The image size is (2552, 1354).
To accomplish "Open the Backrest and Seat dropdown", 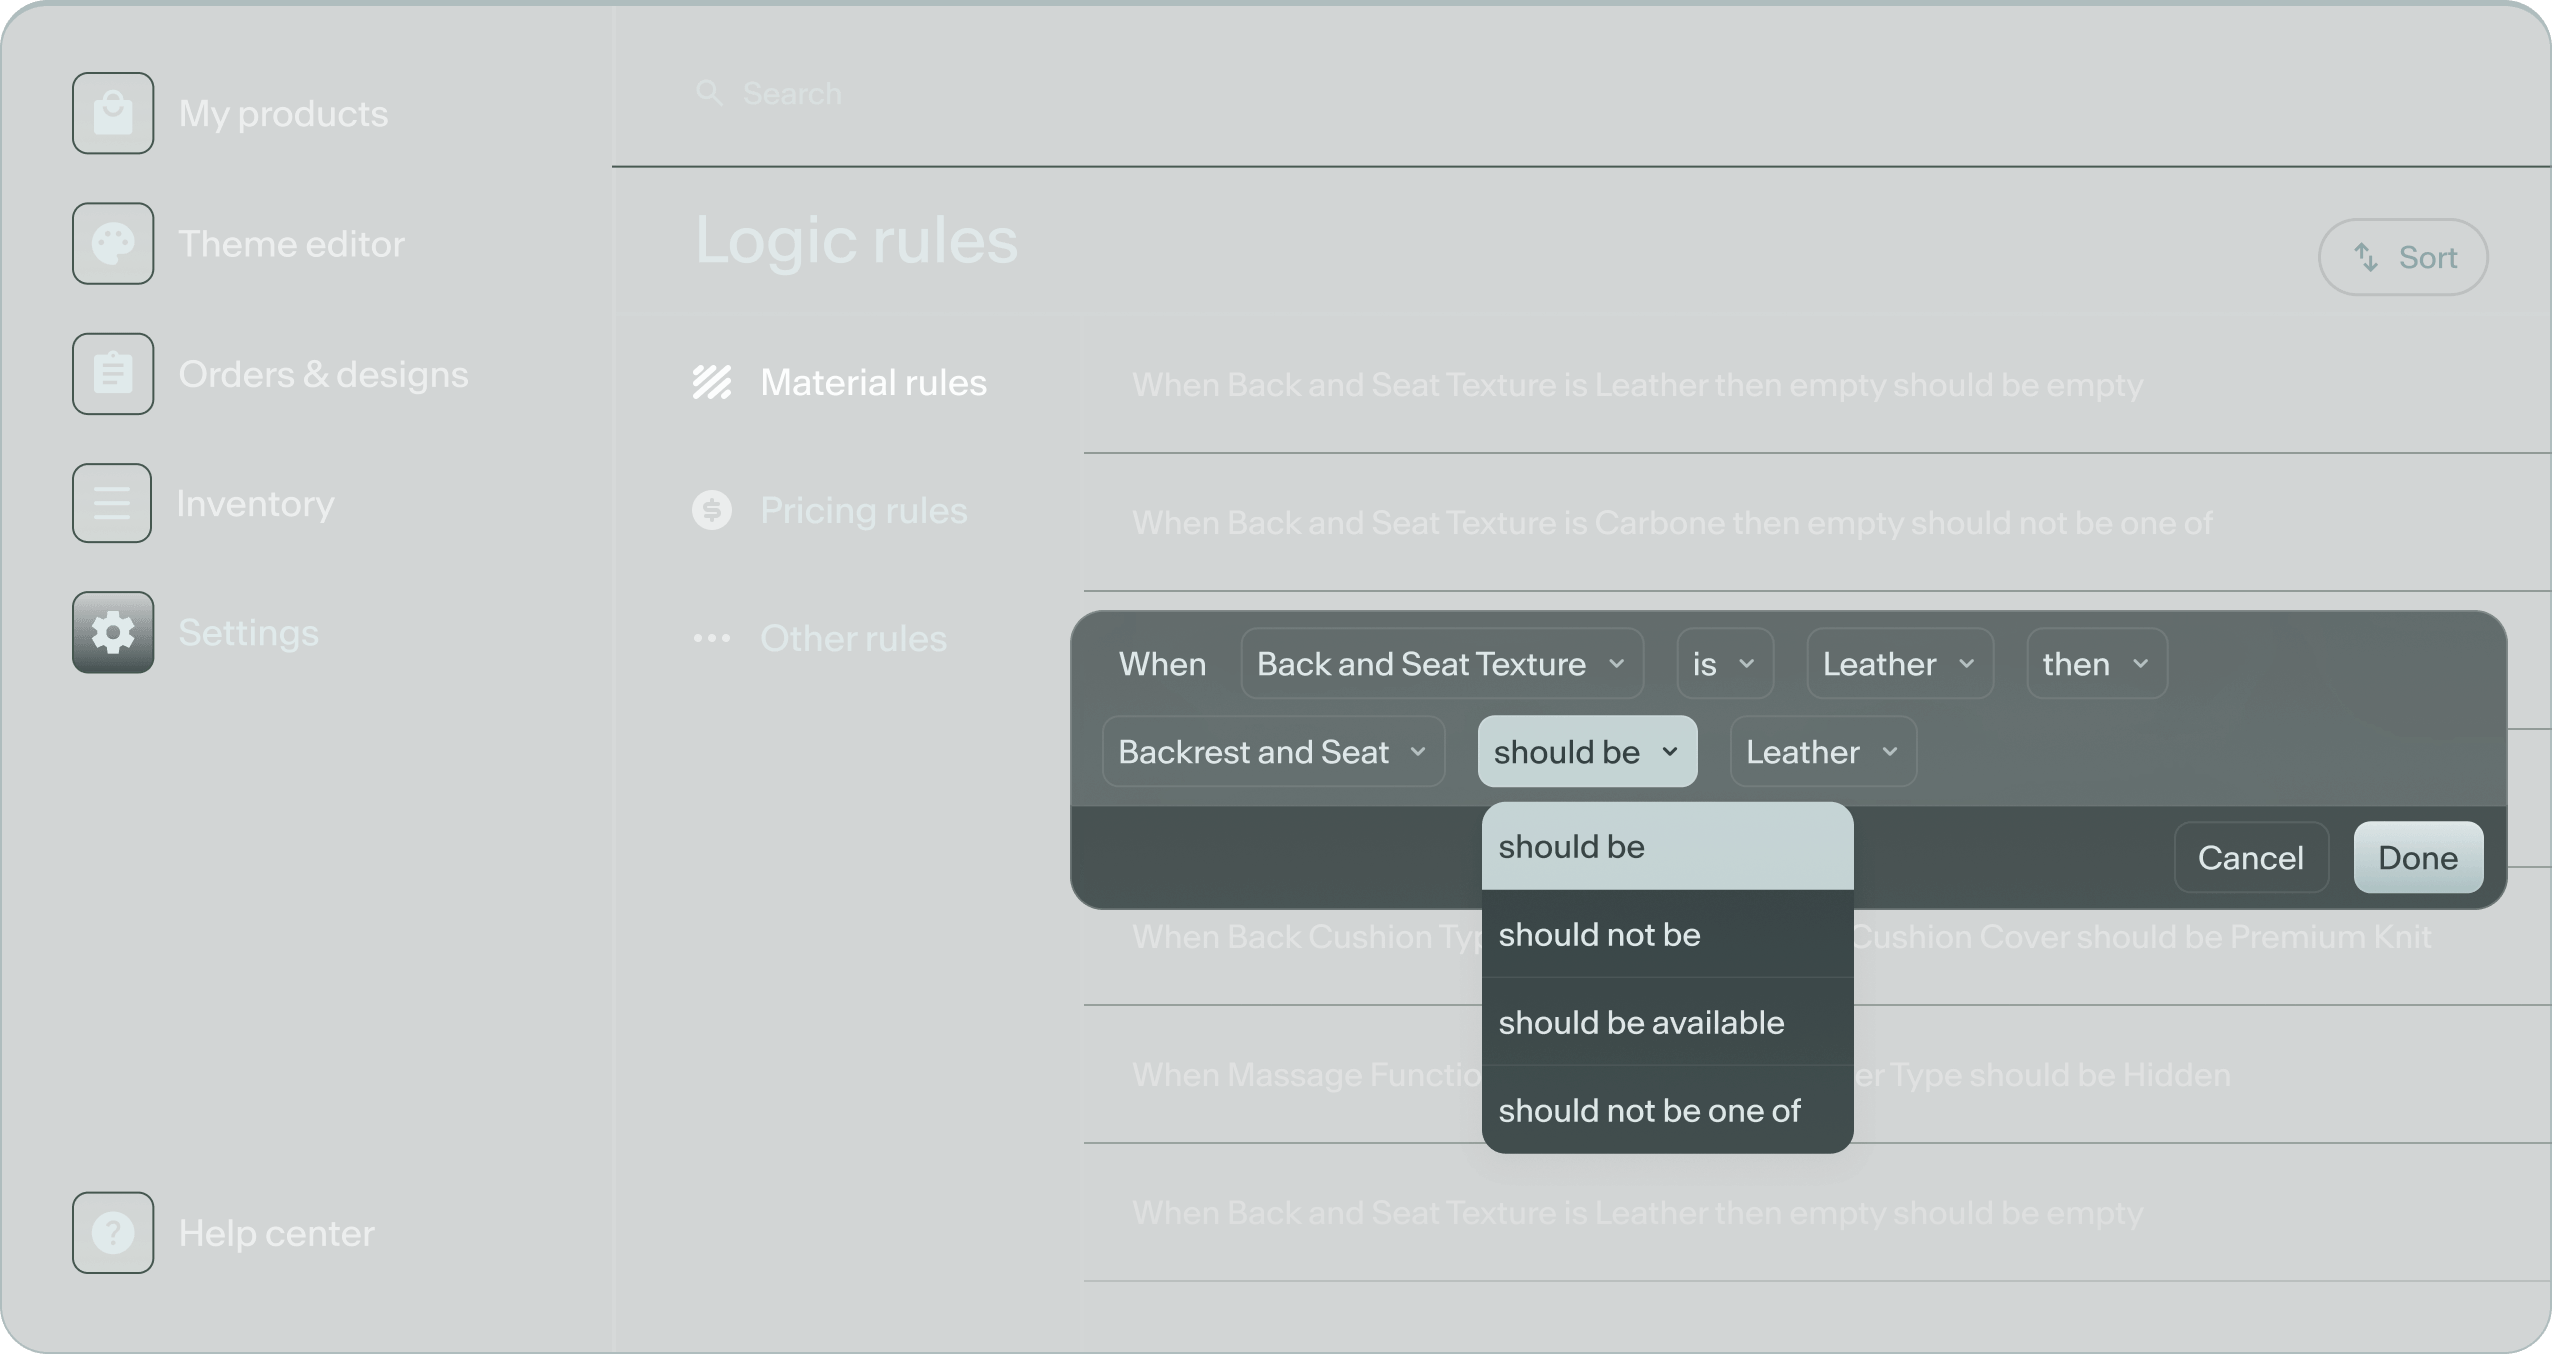I will (1272, 752).
